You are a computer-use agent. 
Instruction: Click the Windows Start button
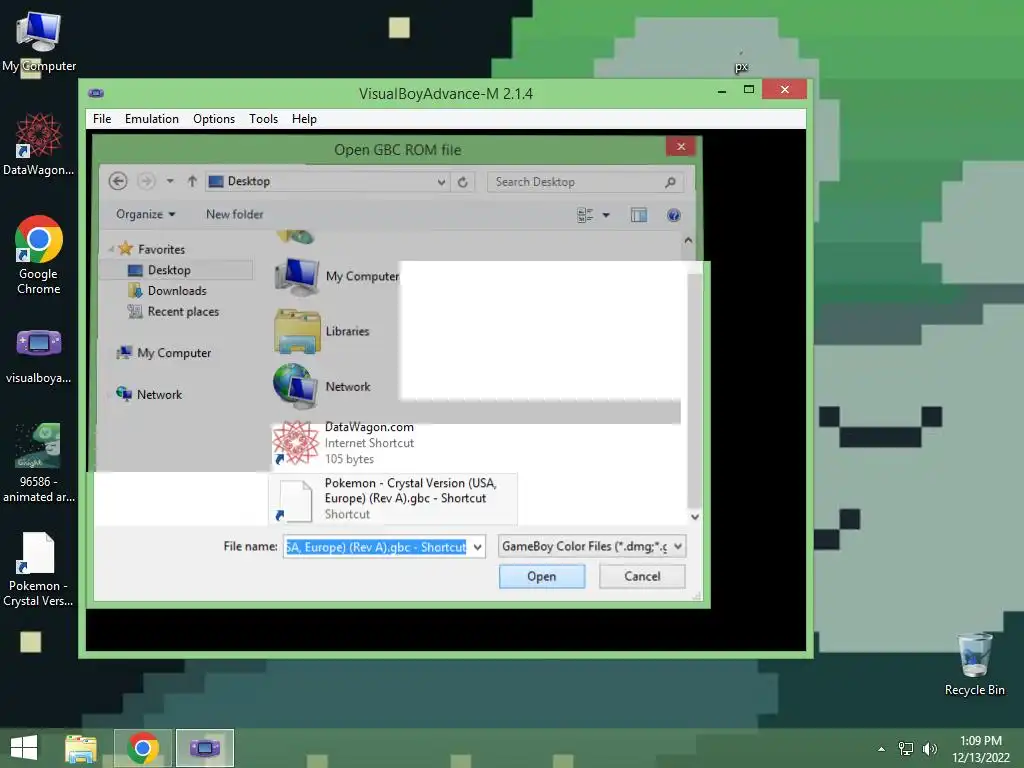[24, 748]
